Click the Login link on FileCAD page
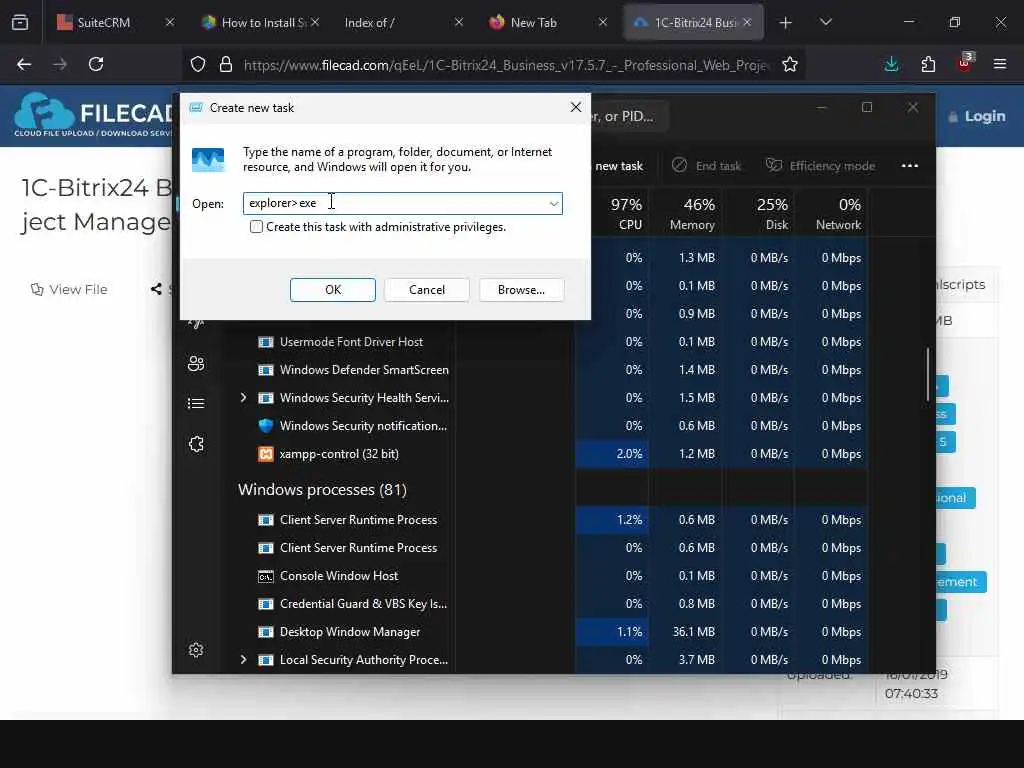This screenshot has width=1024, height=768. (x=976, y=116)
